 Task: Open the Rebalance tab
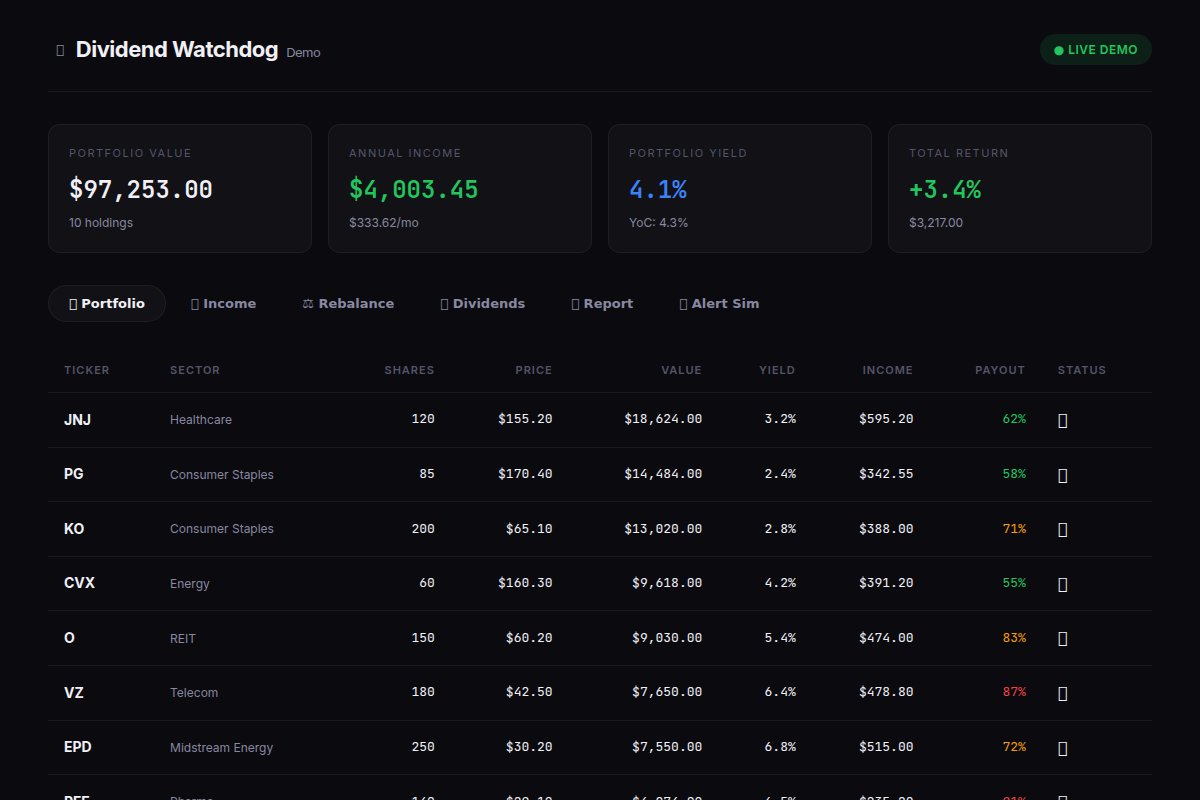[348, 304]
